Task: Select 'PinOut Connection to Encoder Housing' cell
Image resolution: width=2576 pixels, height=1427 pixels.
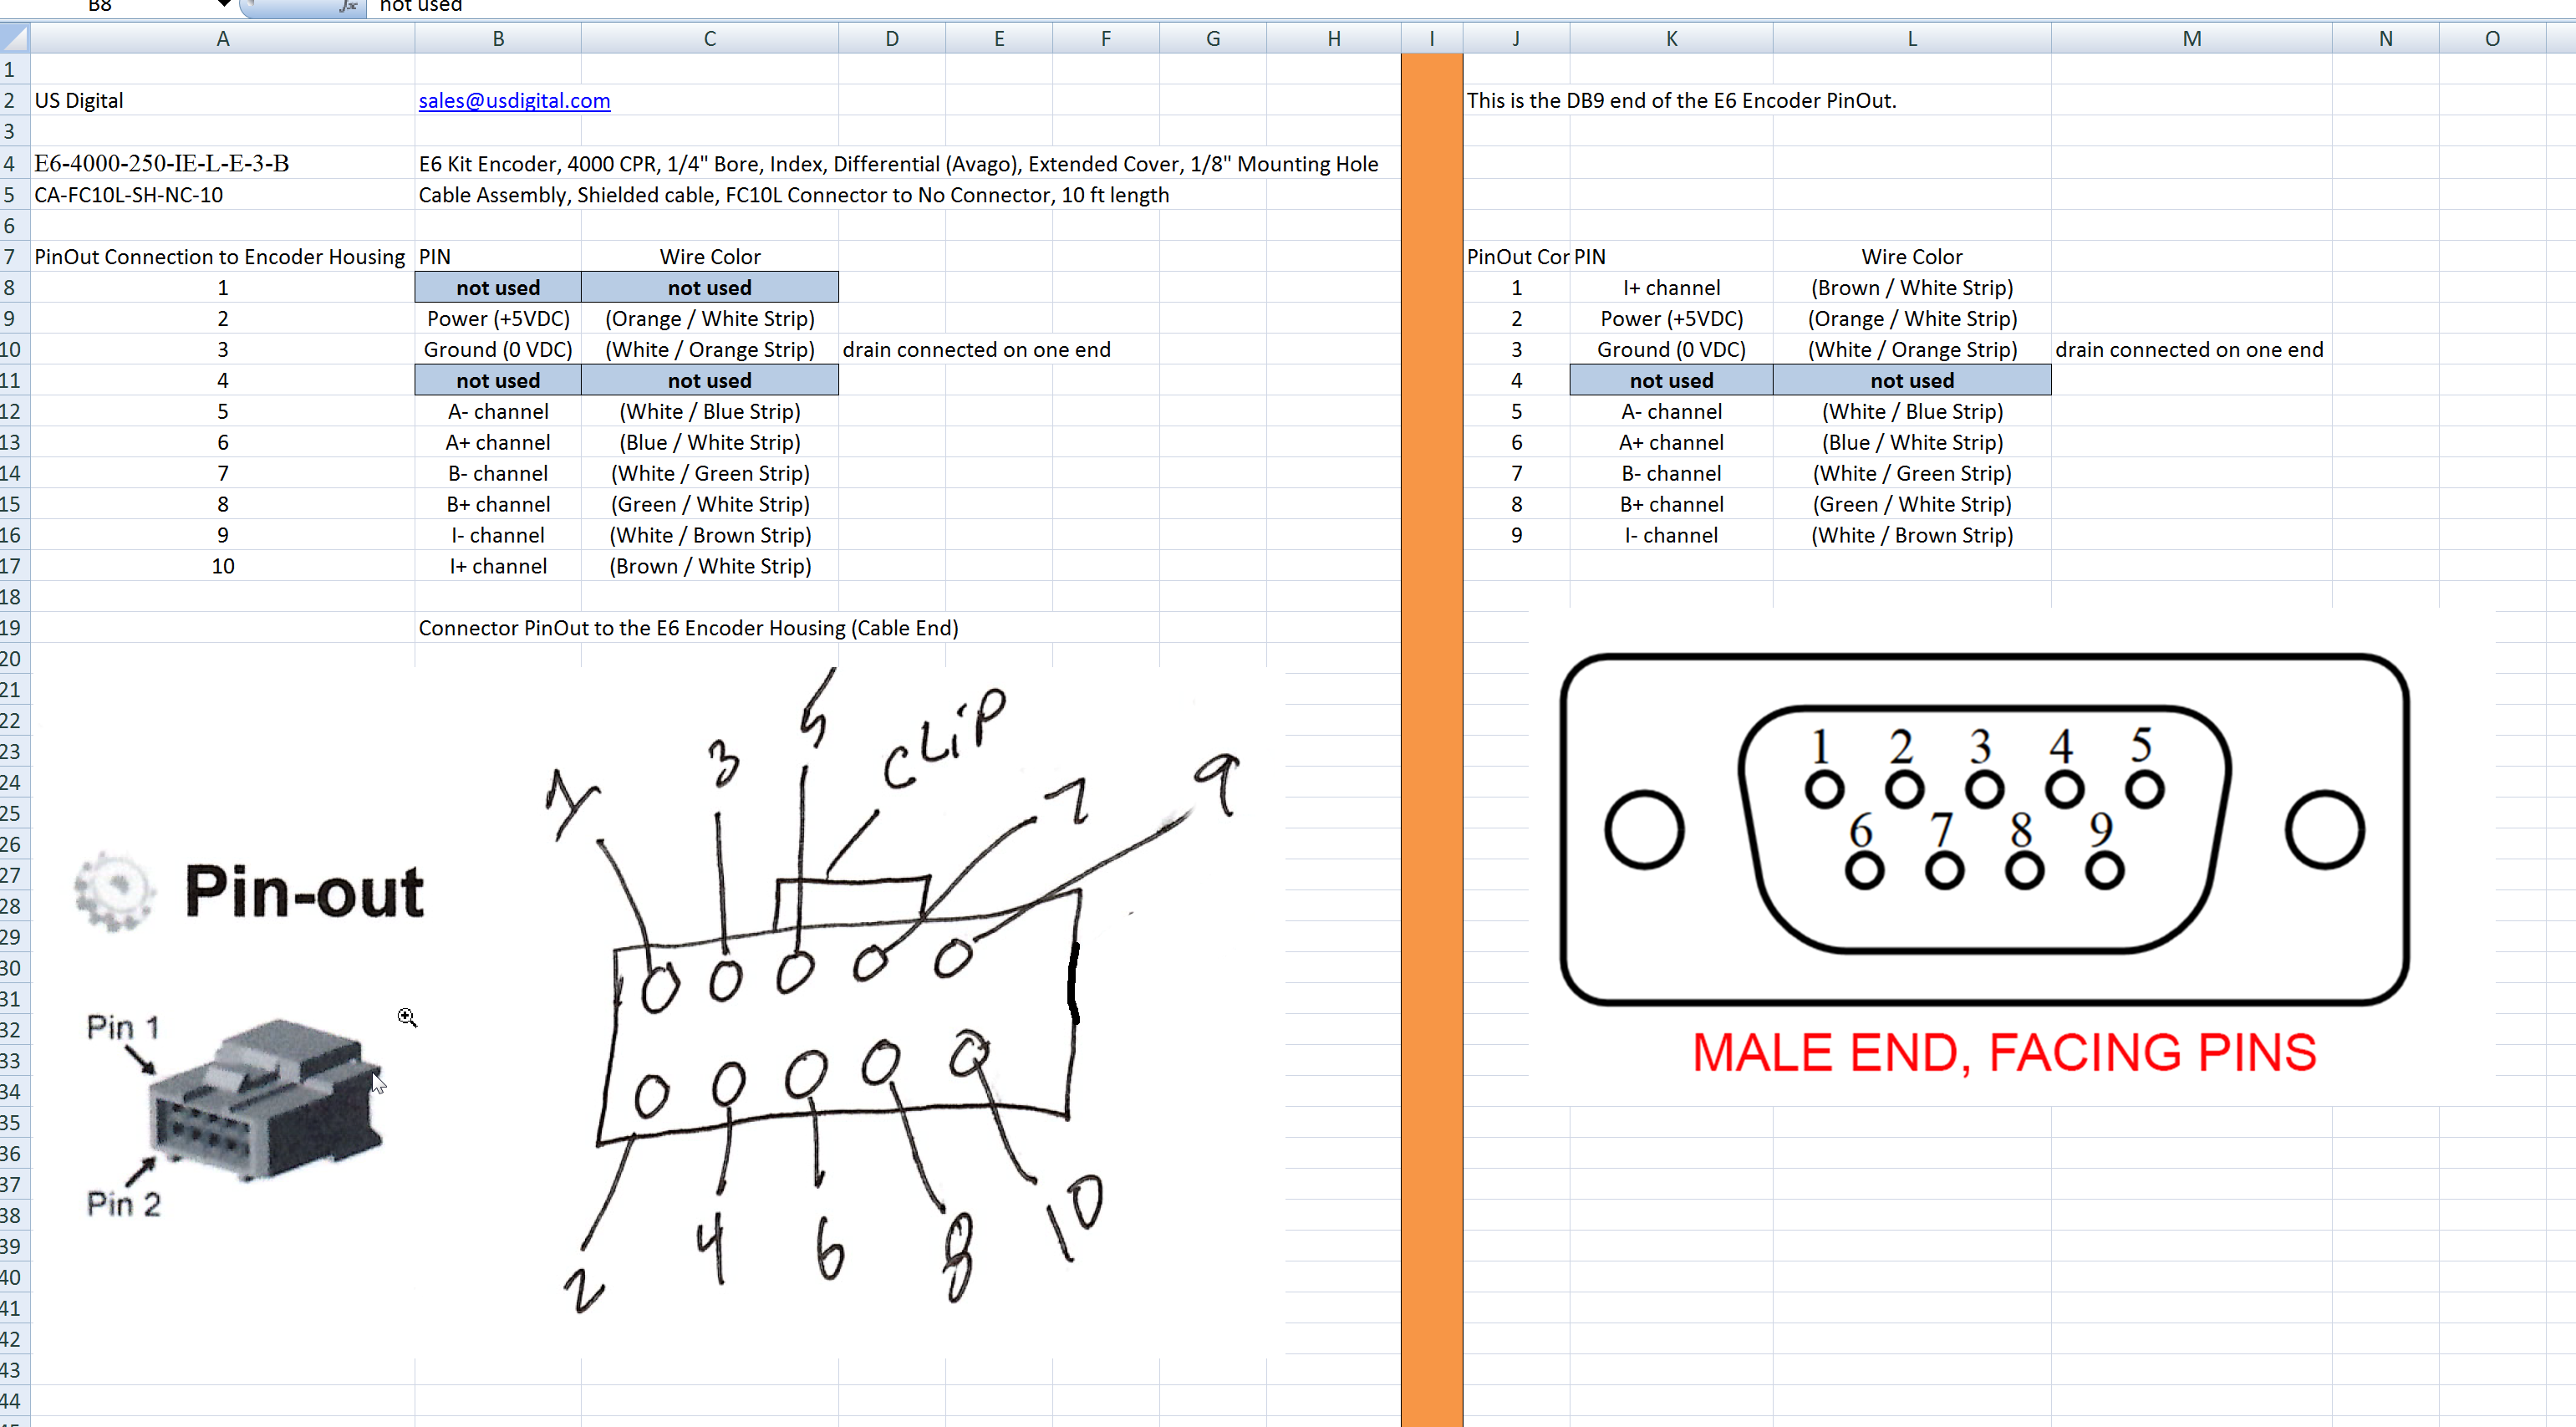Action: (222, 257)
